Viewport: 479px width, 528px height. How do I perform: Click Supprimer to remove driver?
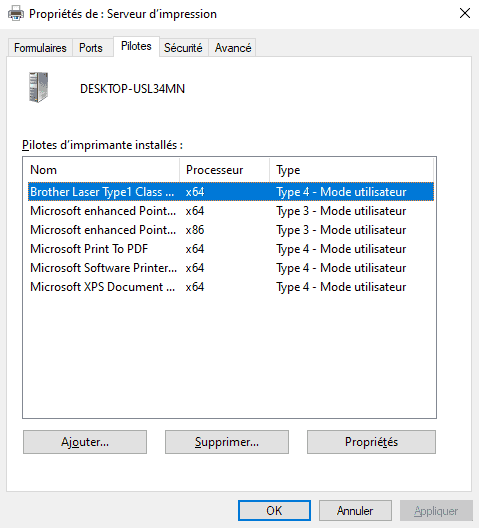[x=227, y=442]
